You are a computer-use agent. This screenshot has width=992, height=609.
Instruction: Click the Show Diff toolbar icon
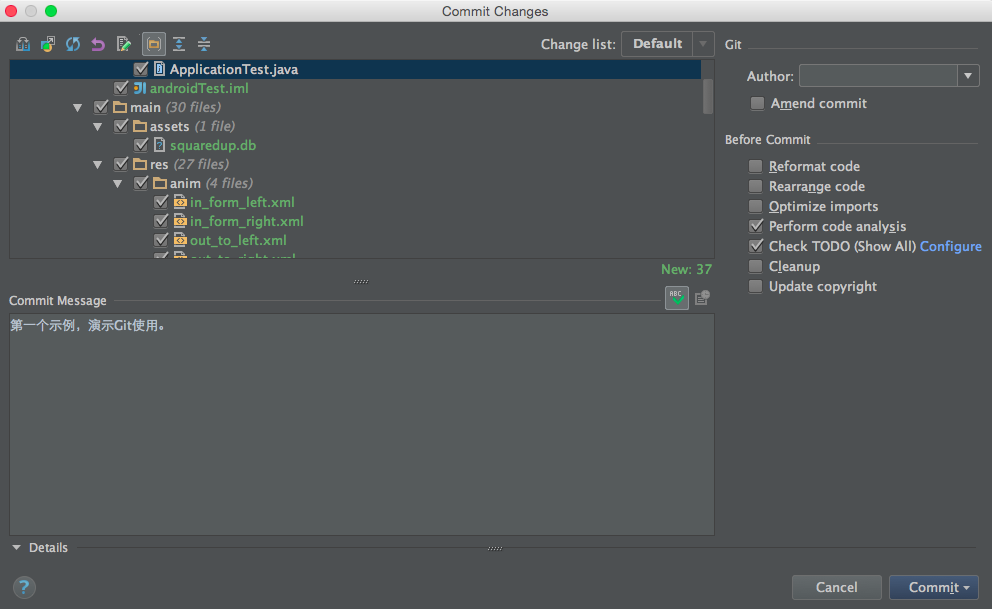click(23, 44)
